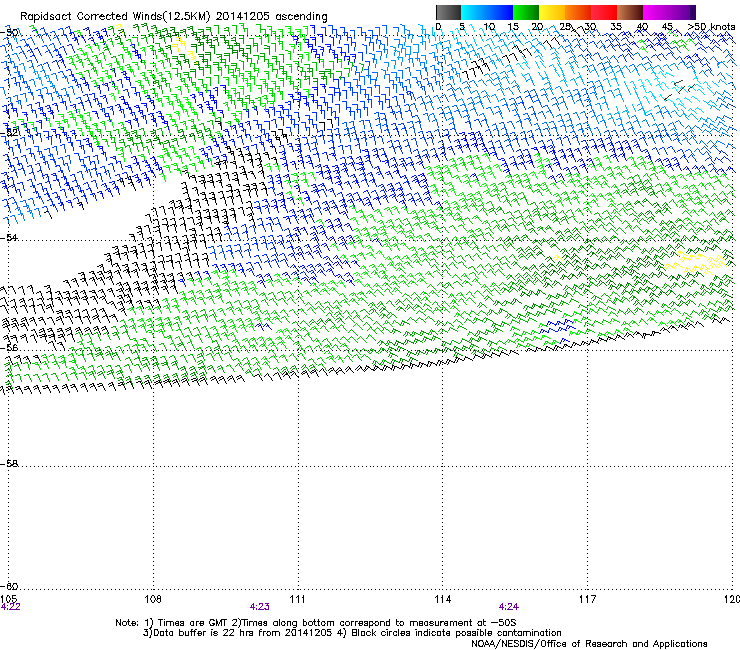Viewport: 740px width, 650px height.
Task: Click the gray 0-5 knots legend swatch
Action: [x=448, y=12]
